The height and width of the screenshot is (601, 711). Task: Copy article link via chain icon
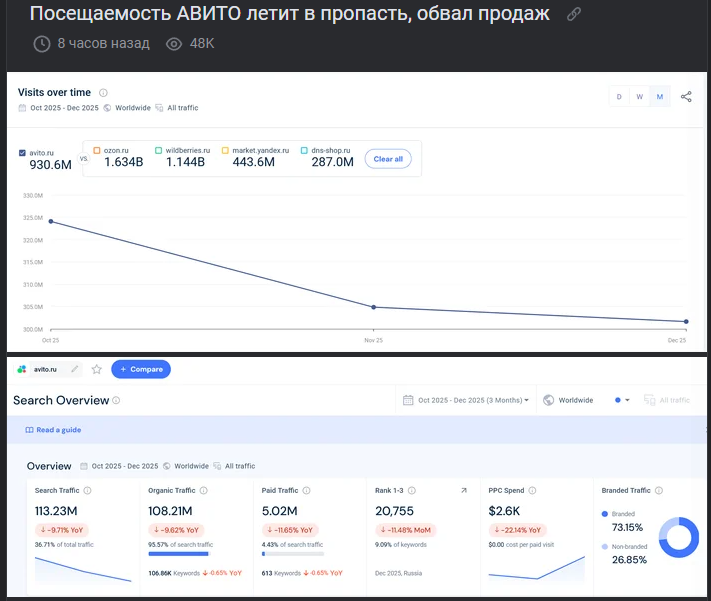coord(574,15)
